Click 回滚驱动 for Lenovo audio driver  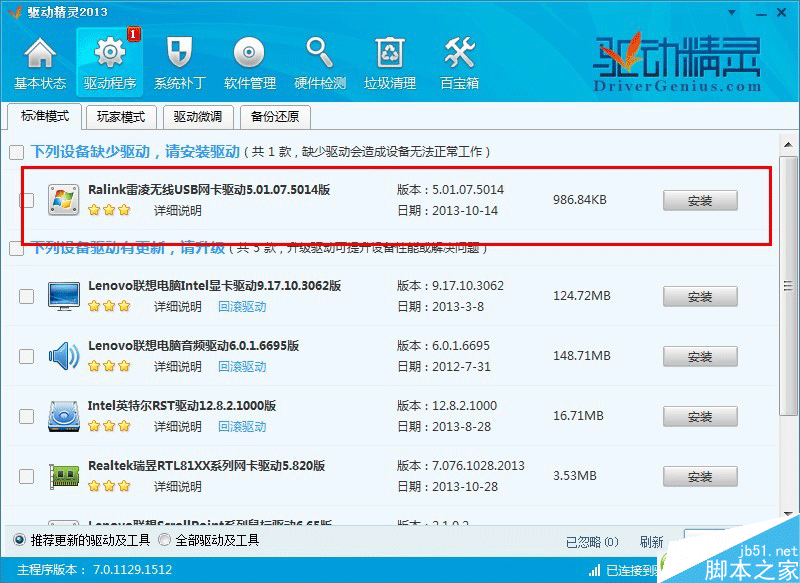[242, 367]
